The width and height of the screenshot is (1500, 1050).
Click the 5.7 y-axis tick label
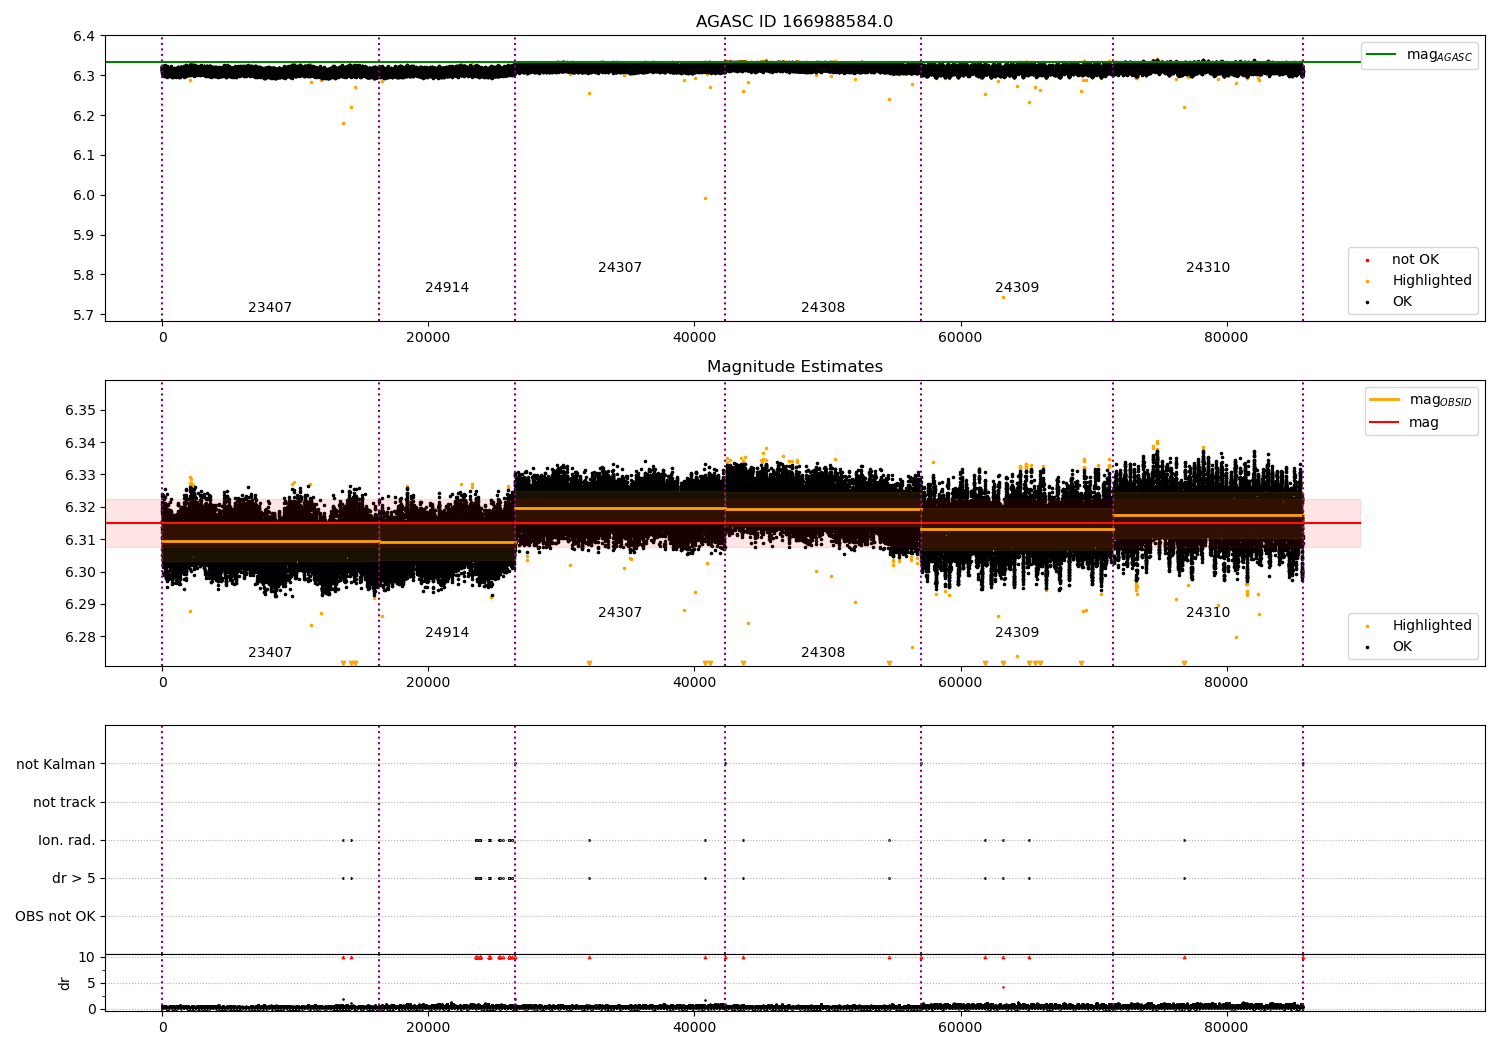(84, 316)
